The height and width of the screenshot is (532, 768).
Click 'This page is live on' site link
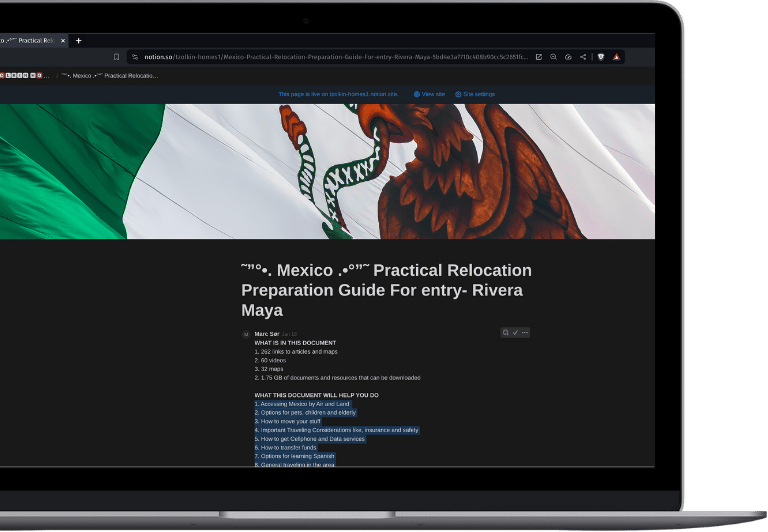coord(338,94)
